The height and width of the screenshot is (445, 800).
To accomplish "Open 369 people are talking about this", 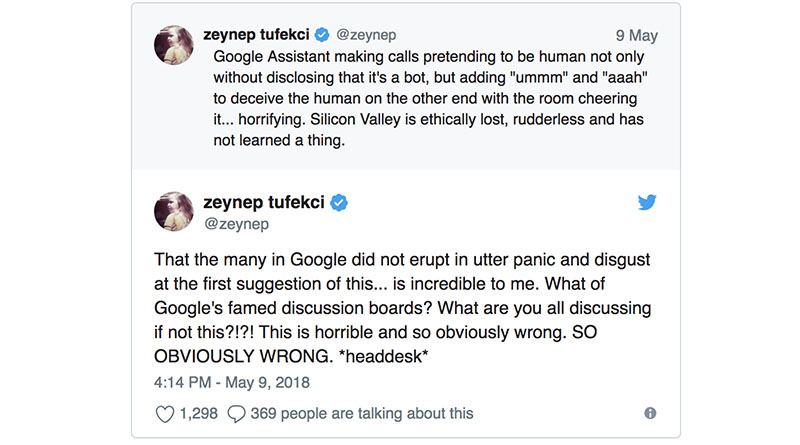I will (362, 413).
